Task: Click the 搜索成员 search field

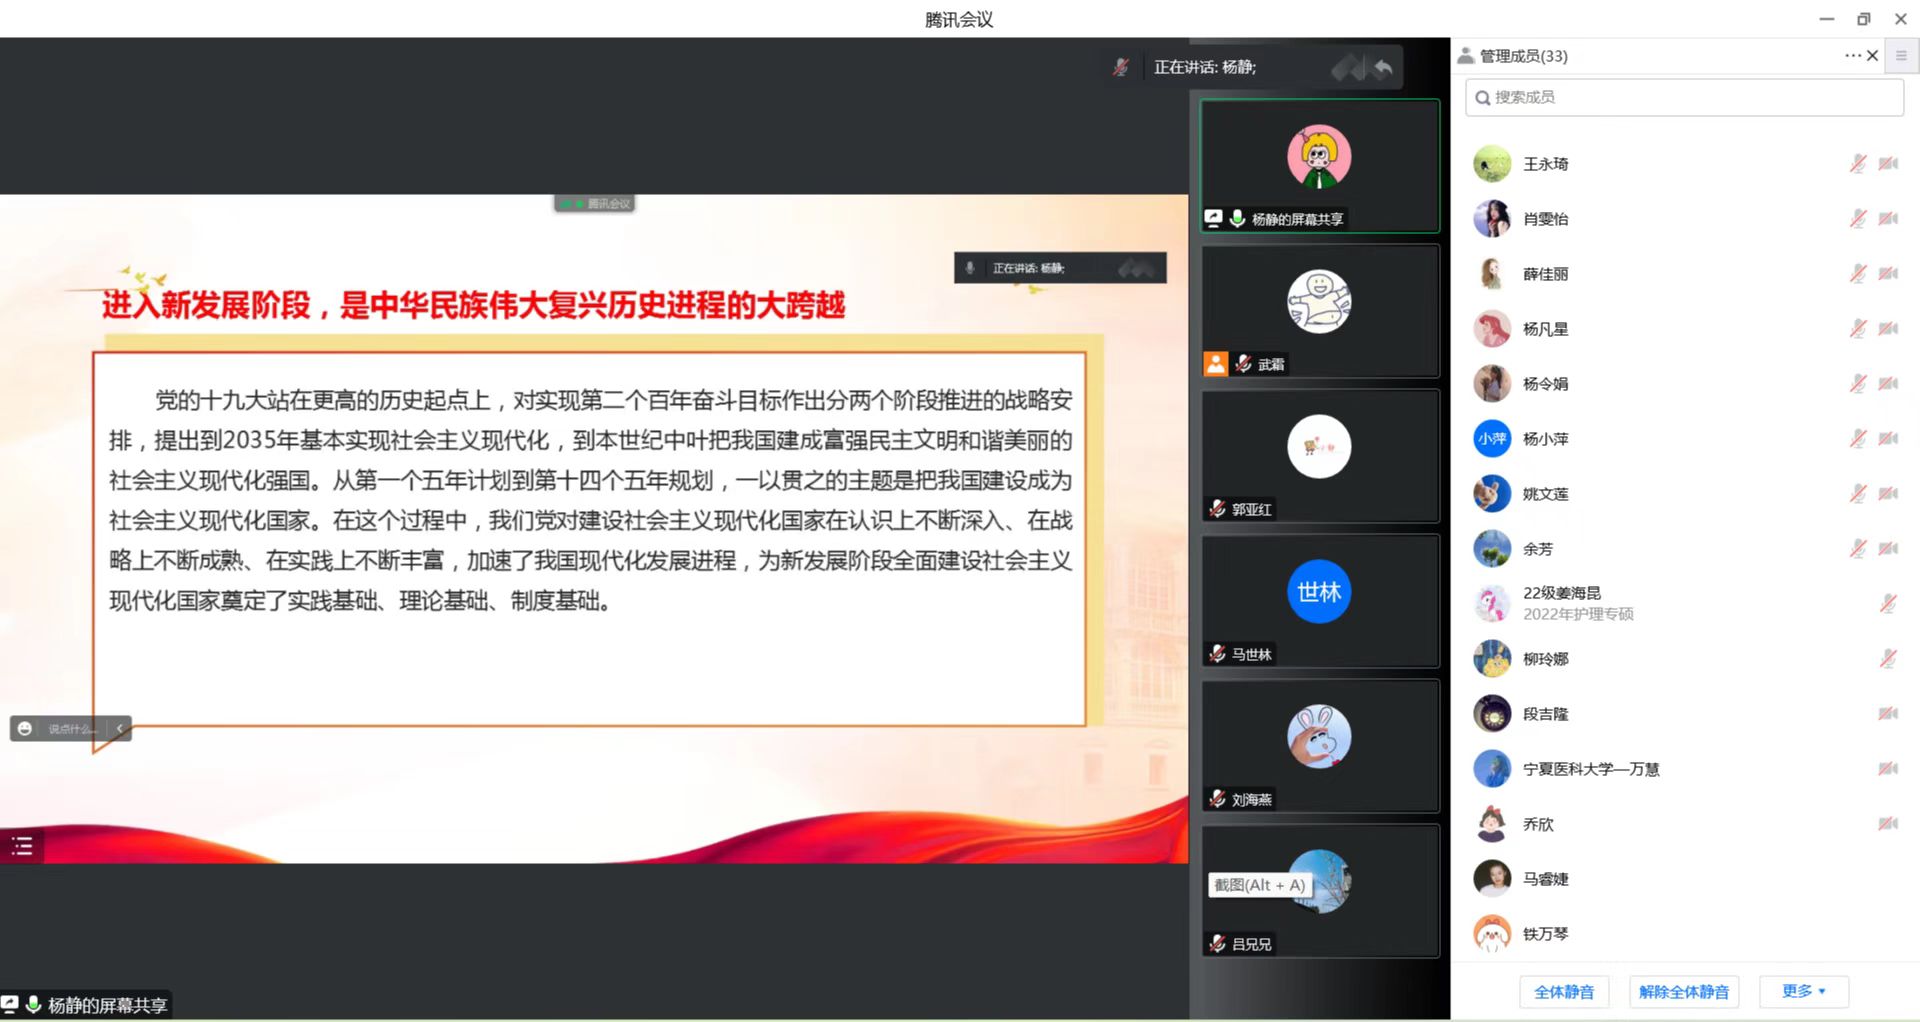Action: (1684, 97)
